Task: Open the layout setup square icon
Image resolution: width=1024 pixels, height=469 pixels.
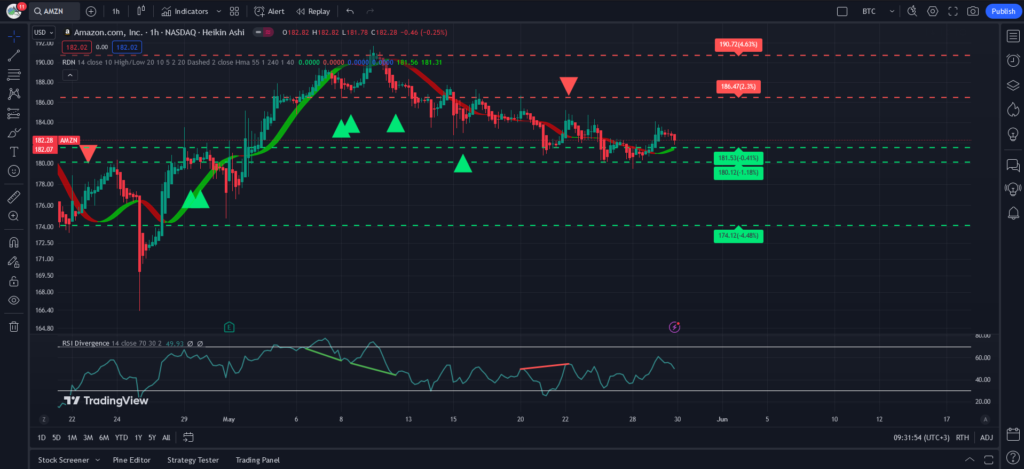Action: tap(842, 11)
